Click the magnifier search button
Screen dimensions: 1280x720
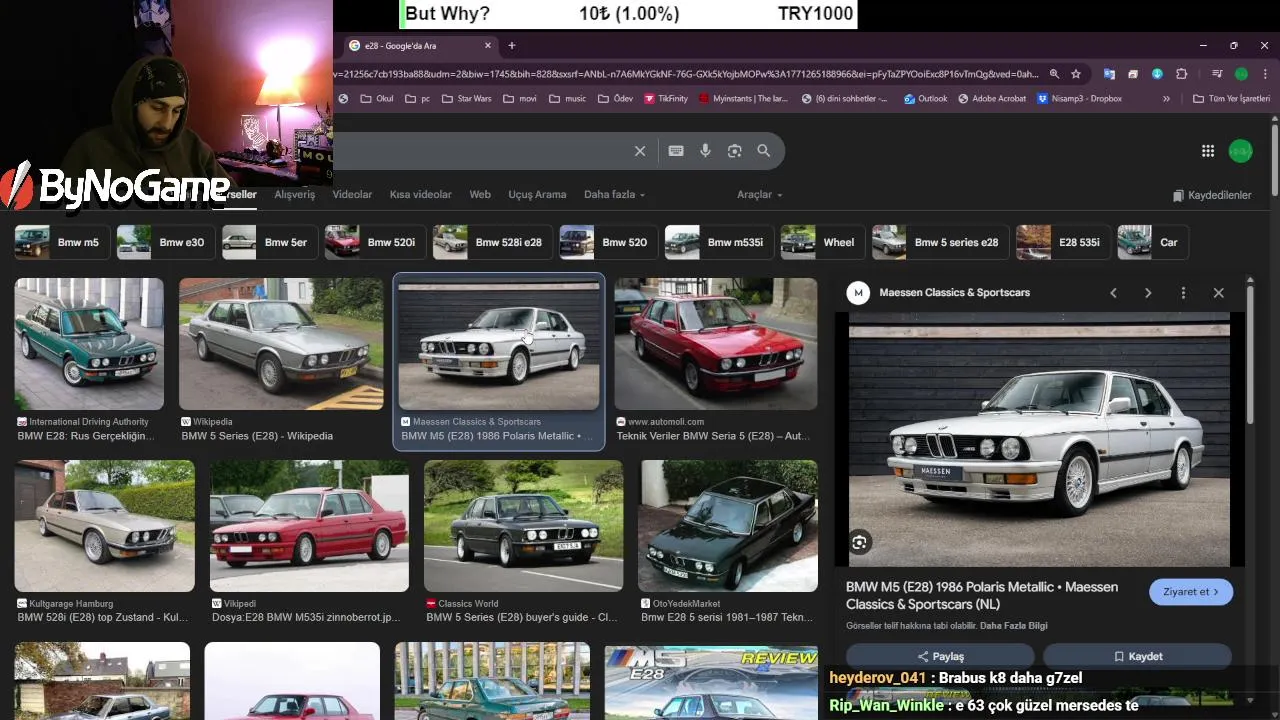tap(764, 151)
